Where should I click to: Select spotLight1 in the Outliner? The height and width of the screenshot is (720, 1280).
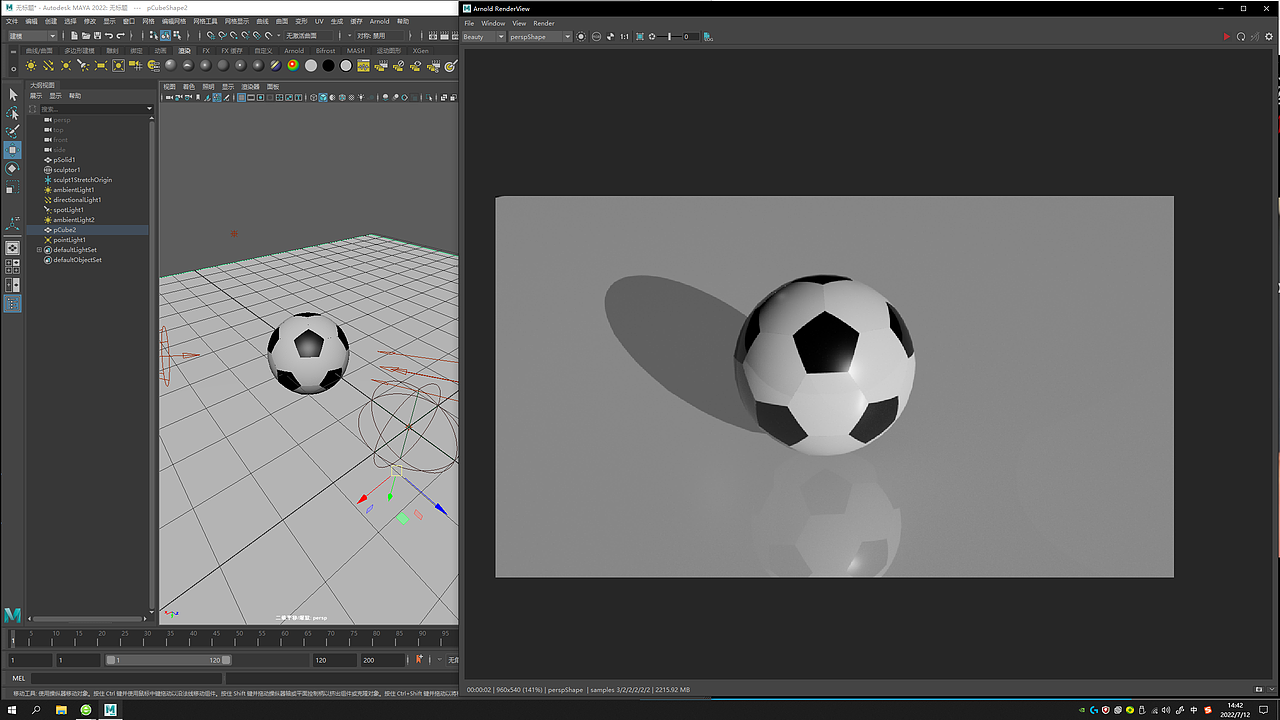pos(68,210)
